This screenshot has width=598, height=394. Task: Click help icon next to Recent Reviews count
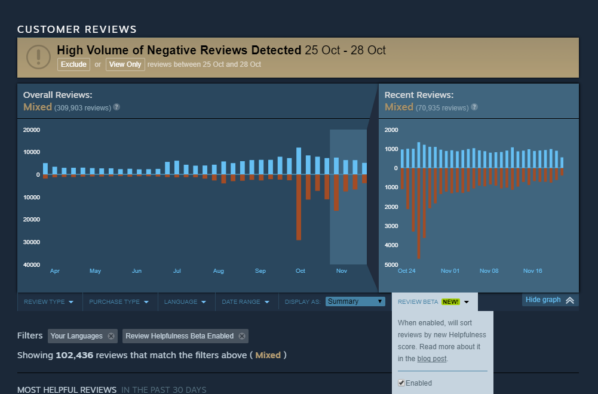[474, 107]
